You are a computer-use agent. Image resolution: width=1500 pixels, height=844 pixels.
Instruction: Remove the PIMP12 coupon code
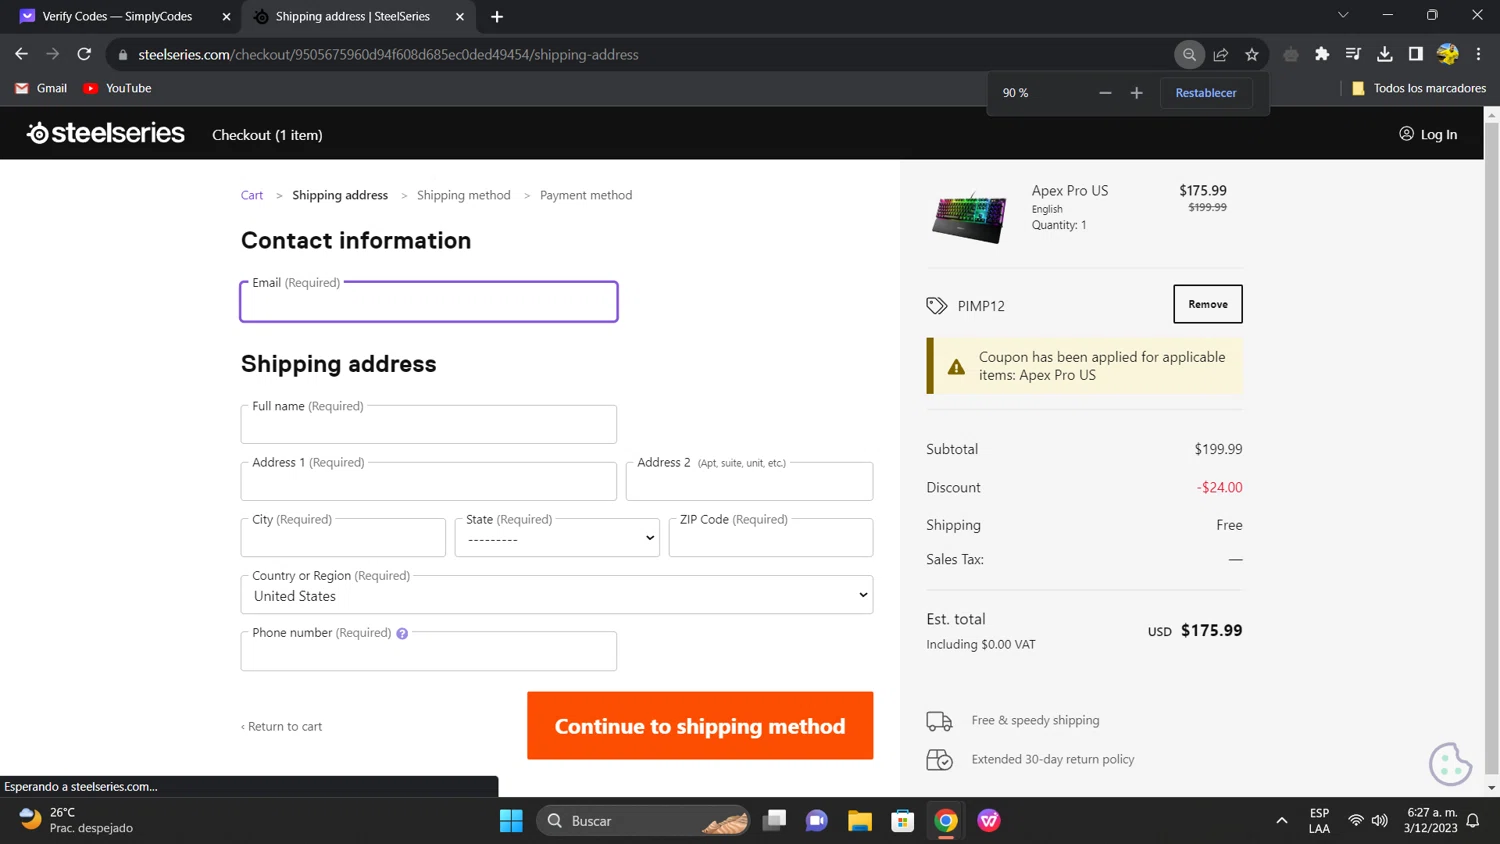point(1207,304)
